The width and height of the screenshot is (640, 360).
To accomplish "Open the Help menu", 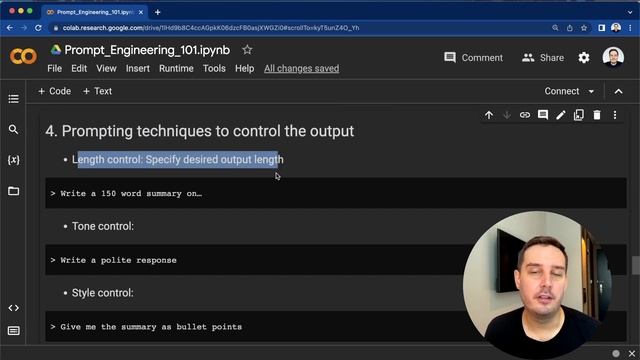I will [x=244, y=69].
